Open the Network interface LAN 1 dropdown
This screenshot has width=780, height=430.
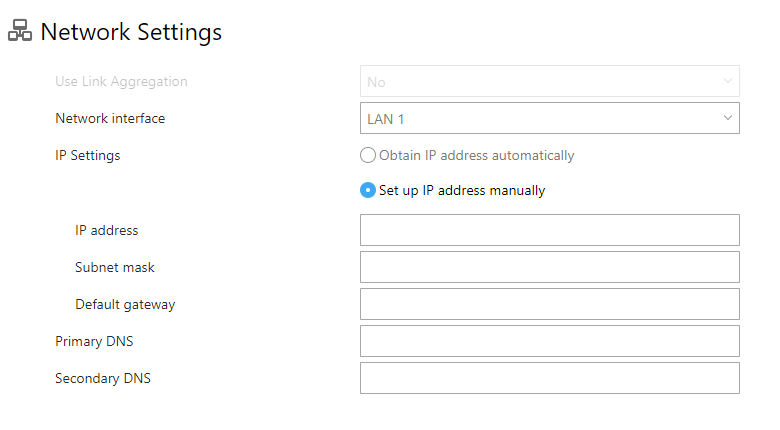coord(550,118)
